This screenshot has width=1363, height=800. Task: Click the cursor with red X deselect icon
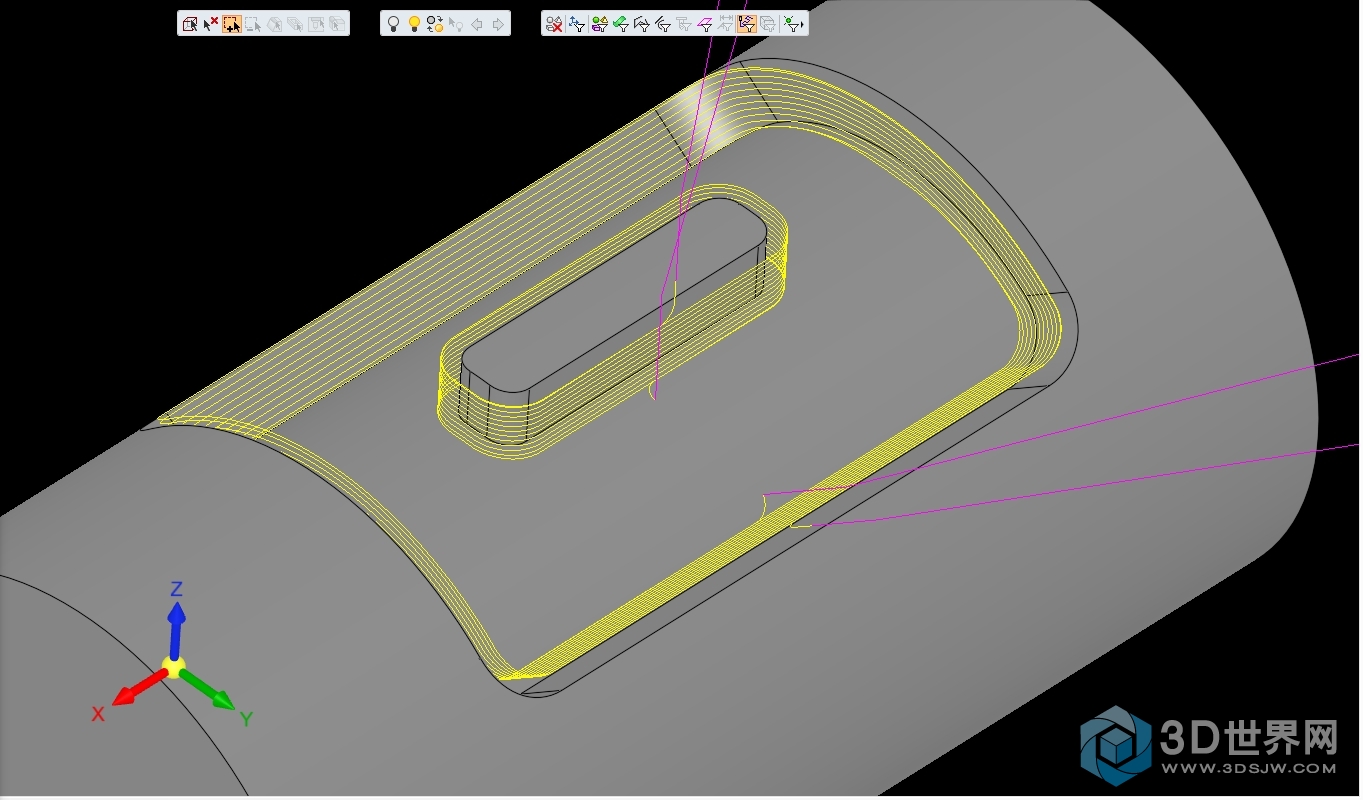(x=211, y=24)
